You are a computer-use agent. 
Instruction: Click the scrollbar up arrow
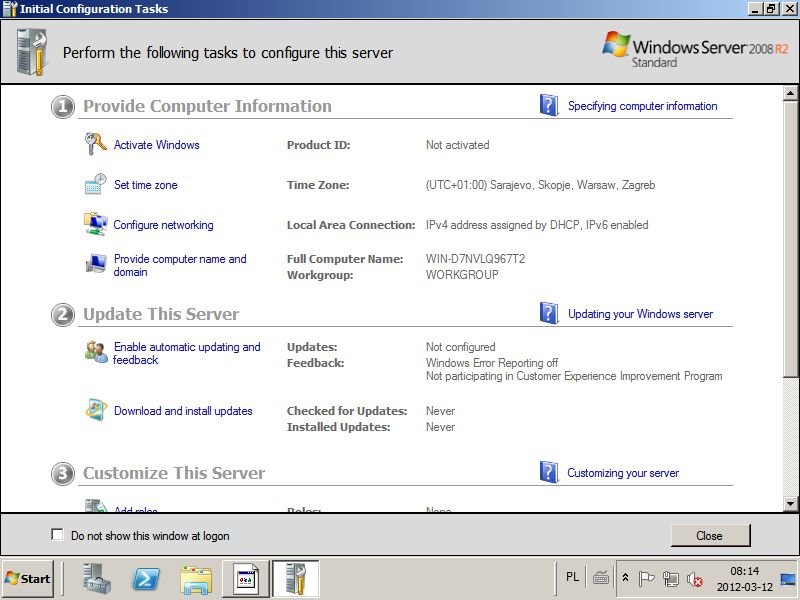tap(790, 93)
